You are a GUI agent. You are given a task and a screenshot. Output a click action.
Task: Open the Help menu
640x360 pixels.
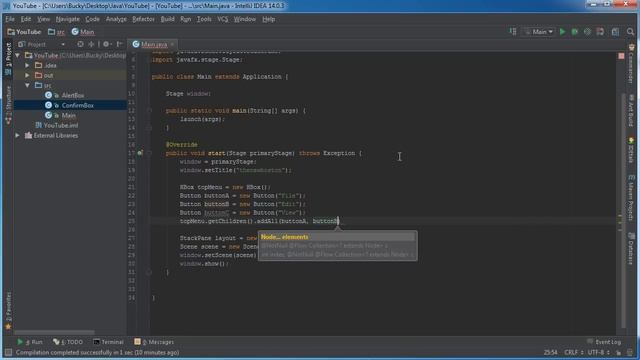click(x=268, y=19)
